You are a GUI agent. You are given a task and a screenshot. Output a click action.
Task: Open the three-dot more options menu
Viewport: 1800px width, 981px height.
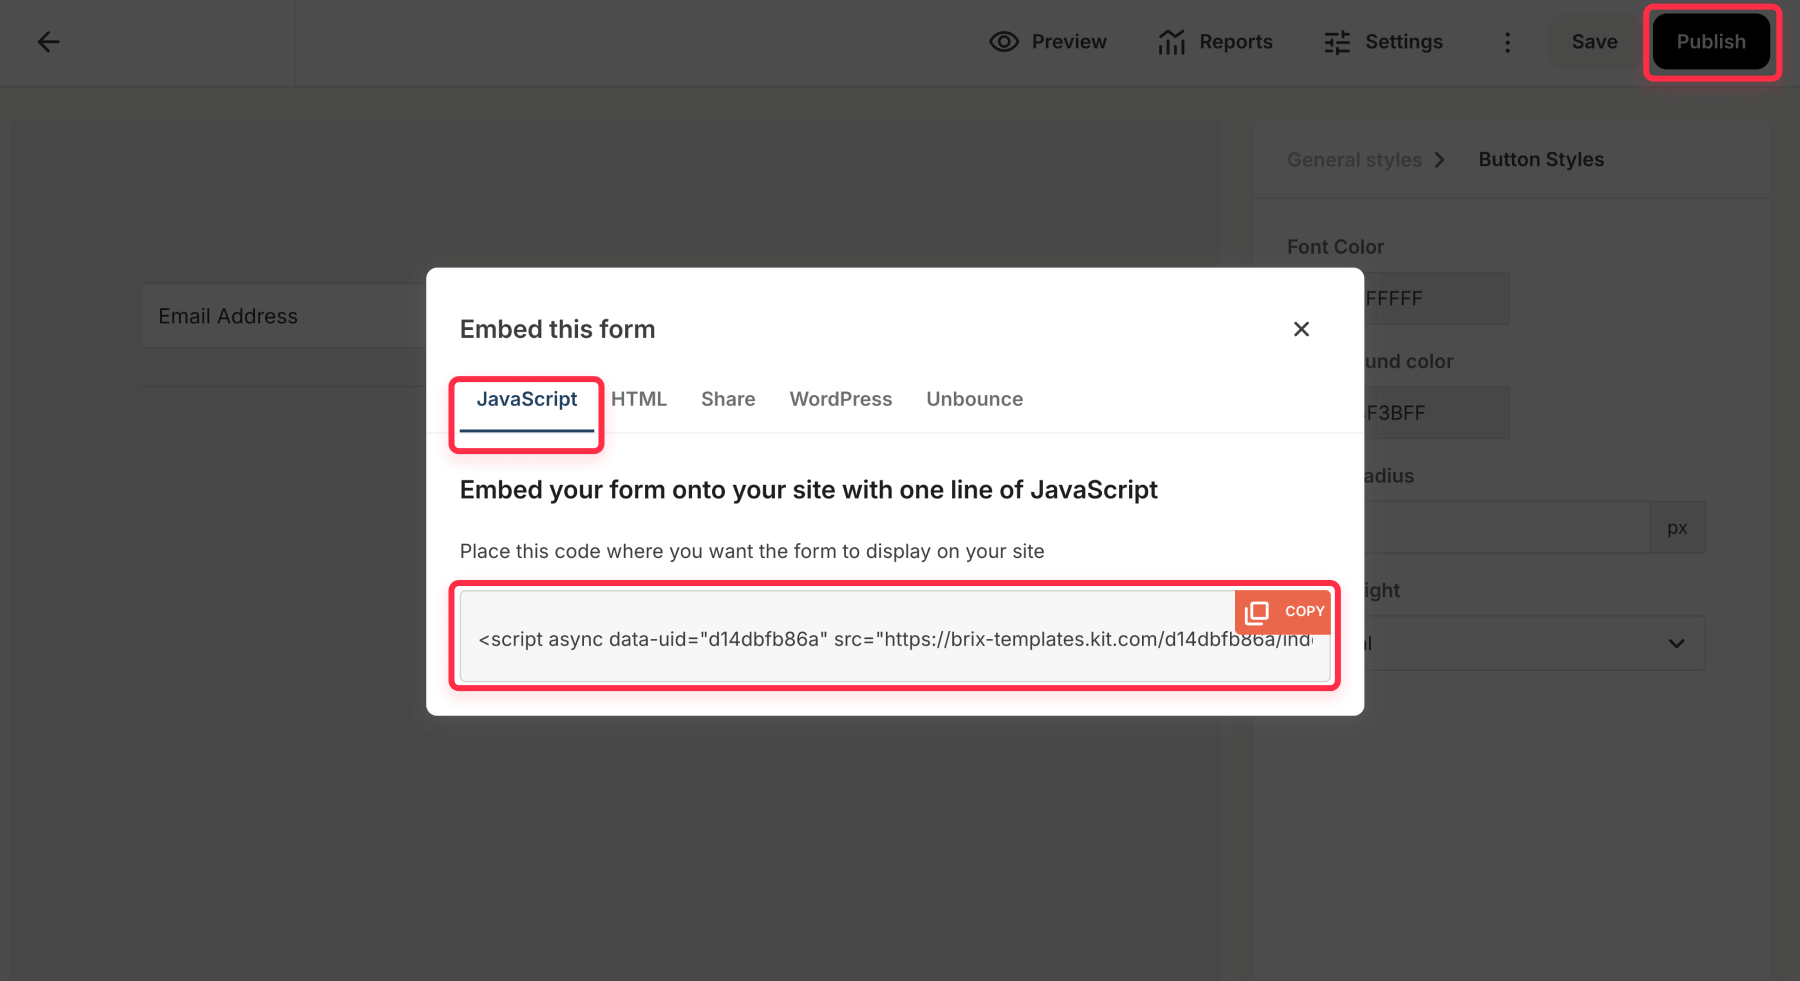click(x=1507, y=42)
